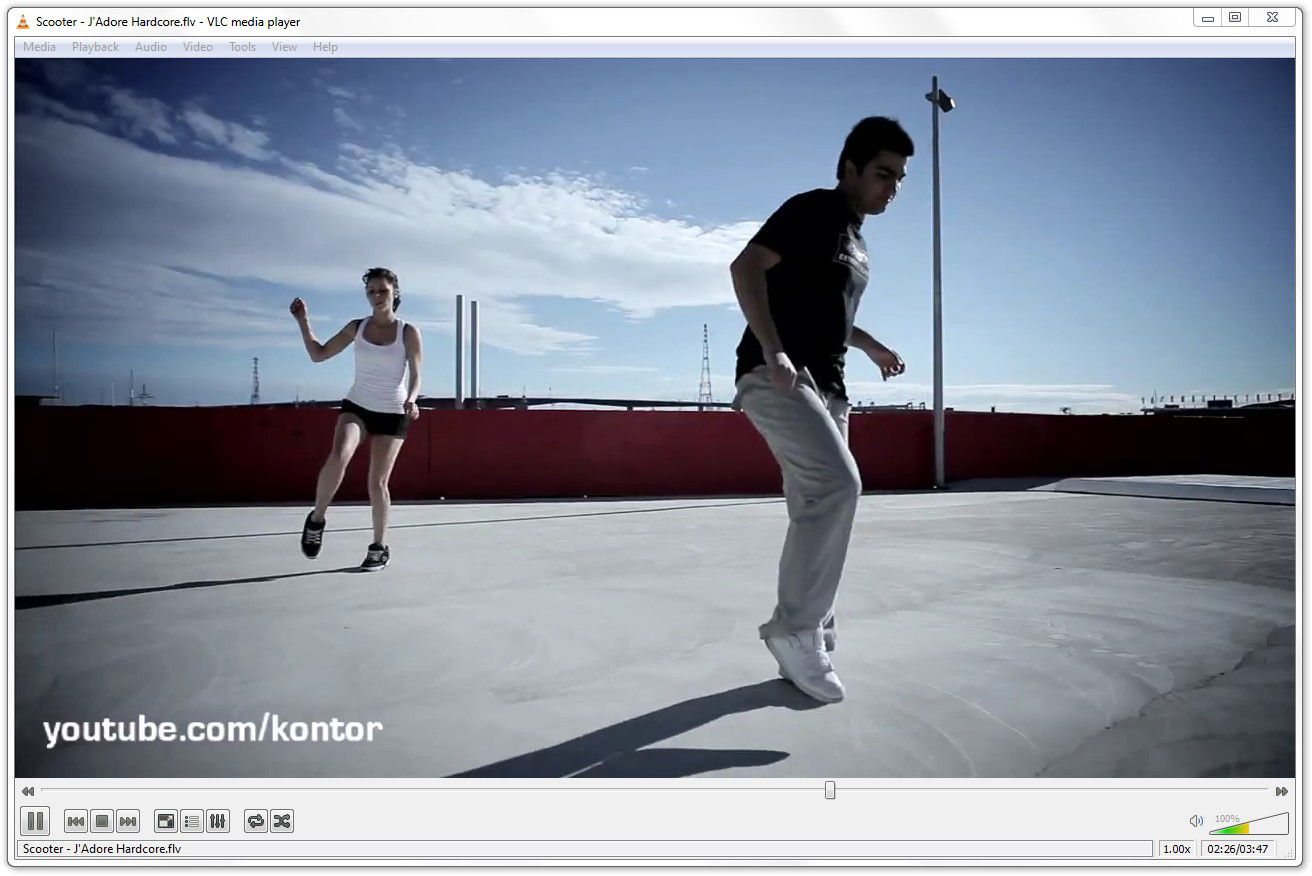Step forward with right seek arrow
Screen dimensions: 1312x876
pyautogui.click(x=1282, y=791)
